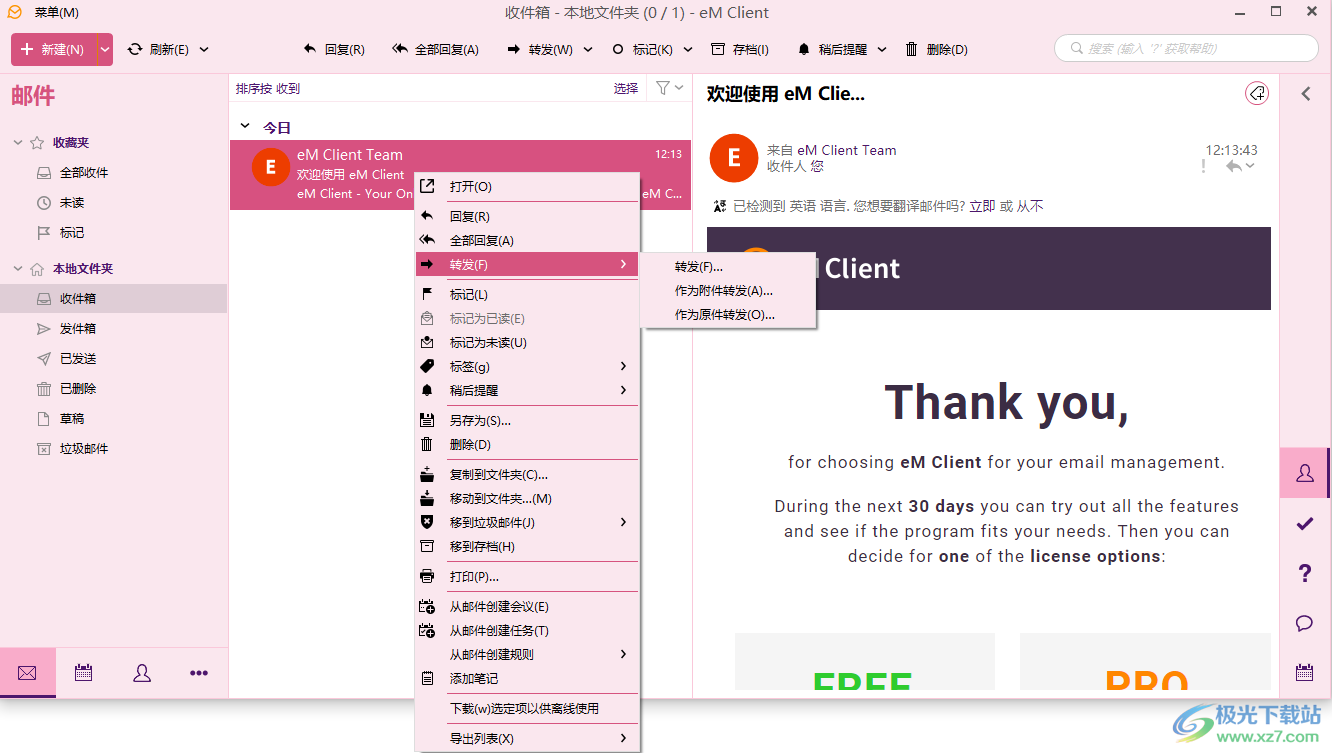
Task: Choose 从邮件创建会议(E) in context menu
Action: click(x=527, y=607)
